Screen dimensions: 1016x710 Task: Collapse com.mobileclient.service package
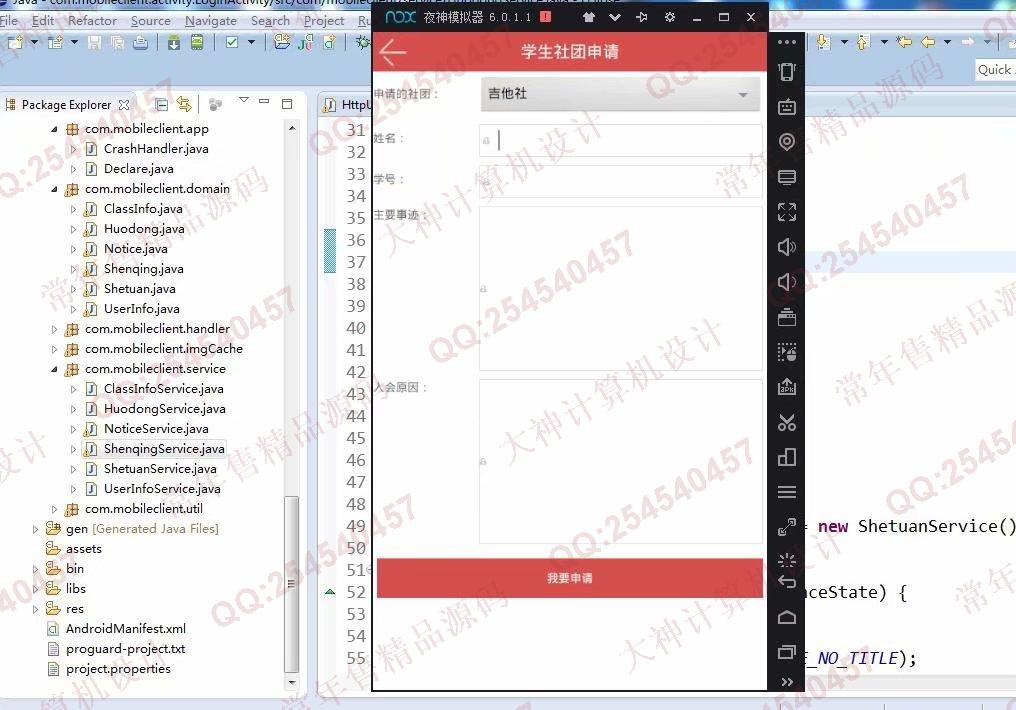[x=54, y=369]
